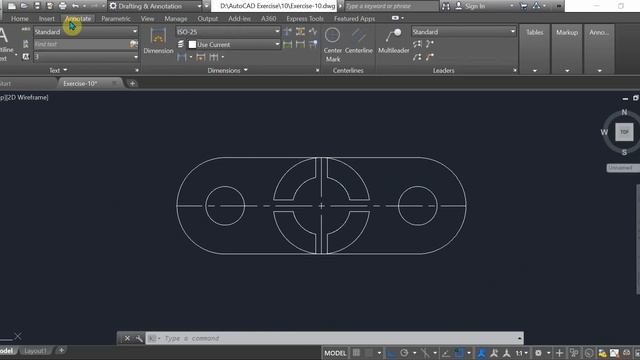Click the close X on command line

coord(127,338)
